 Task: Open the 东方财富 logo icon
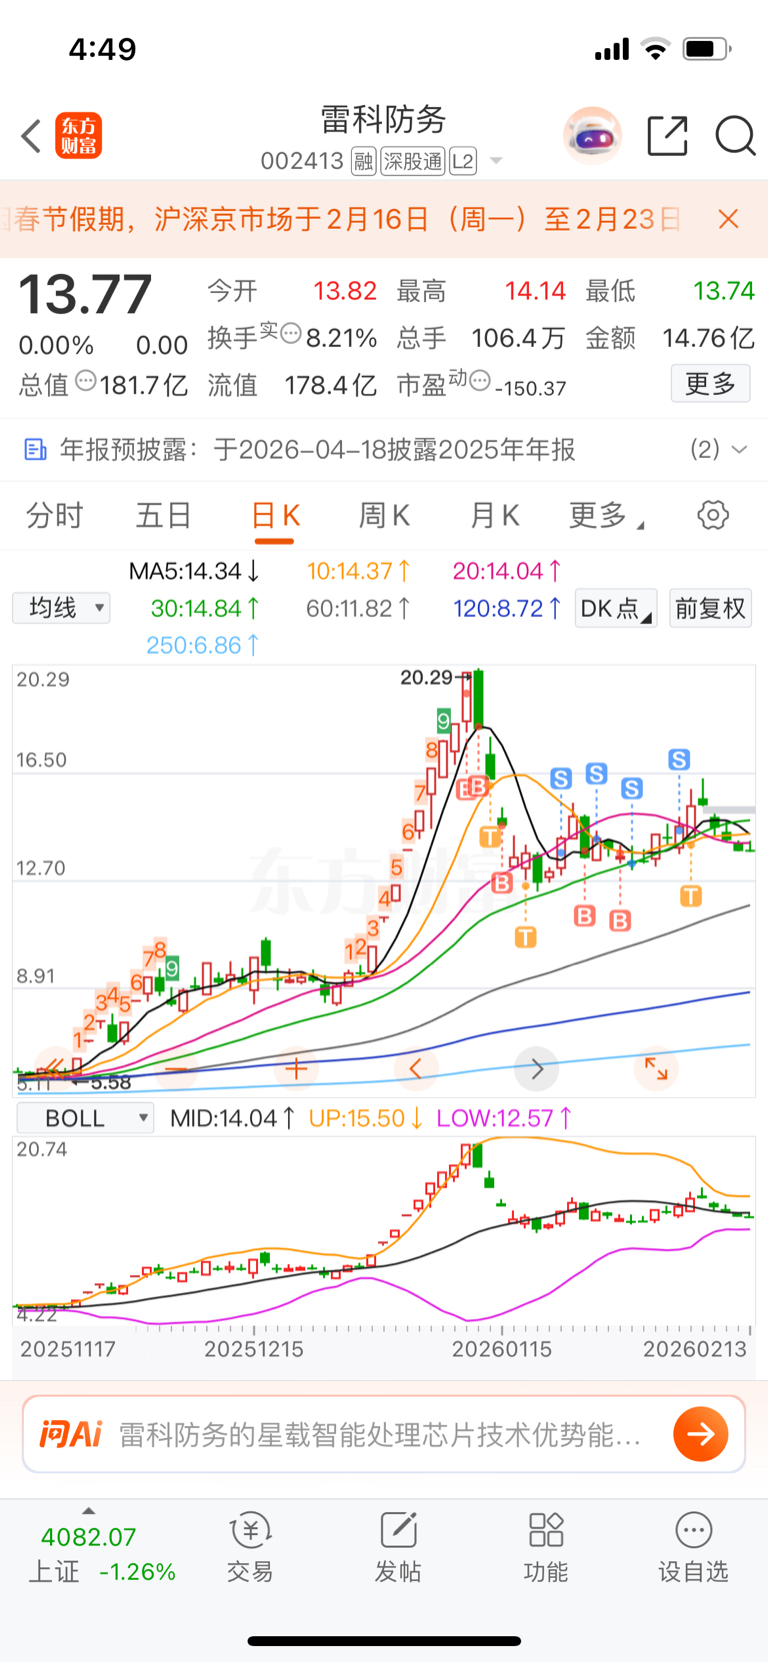coord(79,136)
